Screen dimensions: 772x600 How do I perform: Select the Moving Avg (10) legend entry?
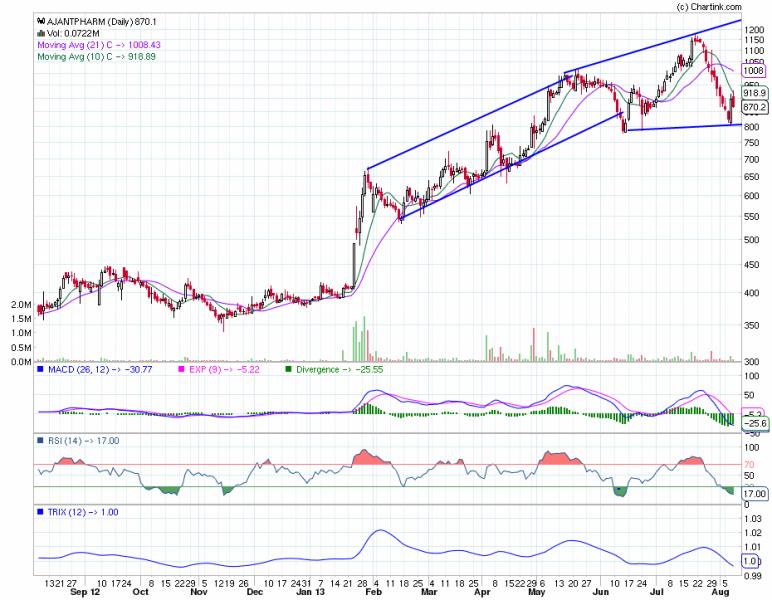point(96,57)
